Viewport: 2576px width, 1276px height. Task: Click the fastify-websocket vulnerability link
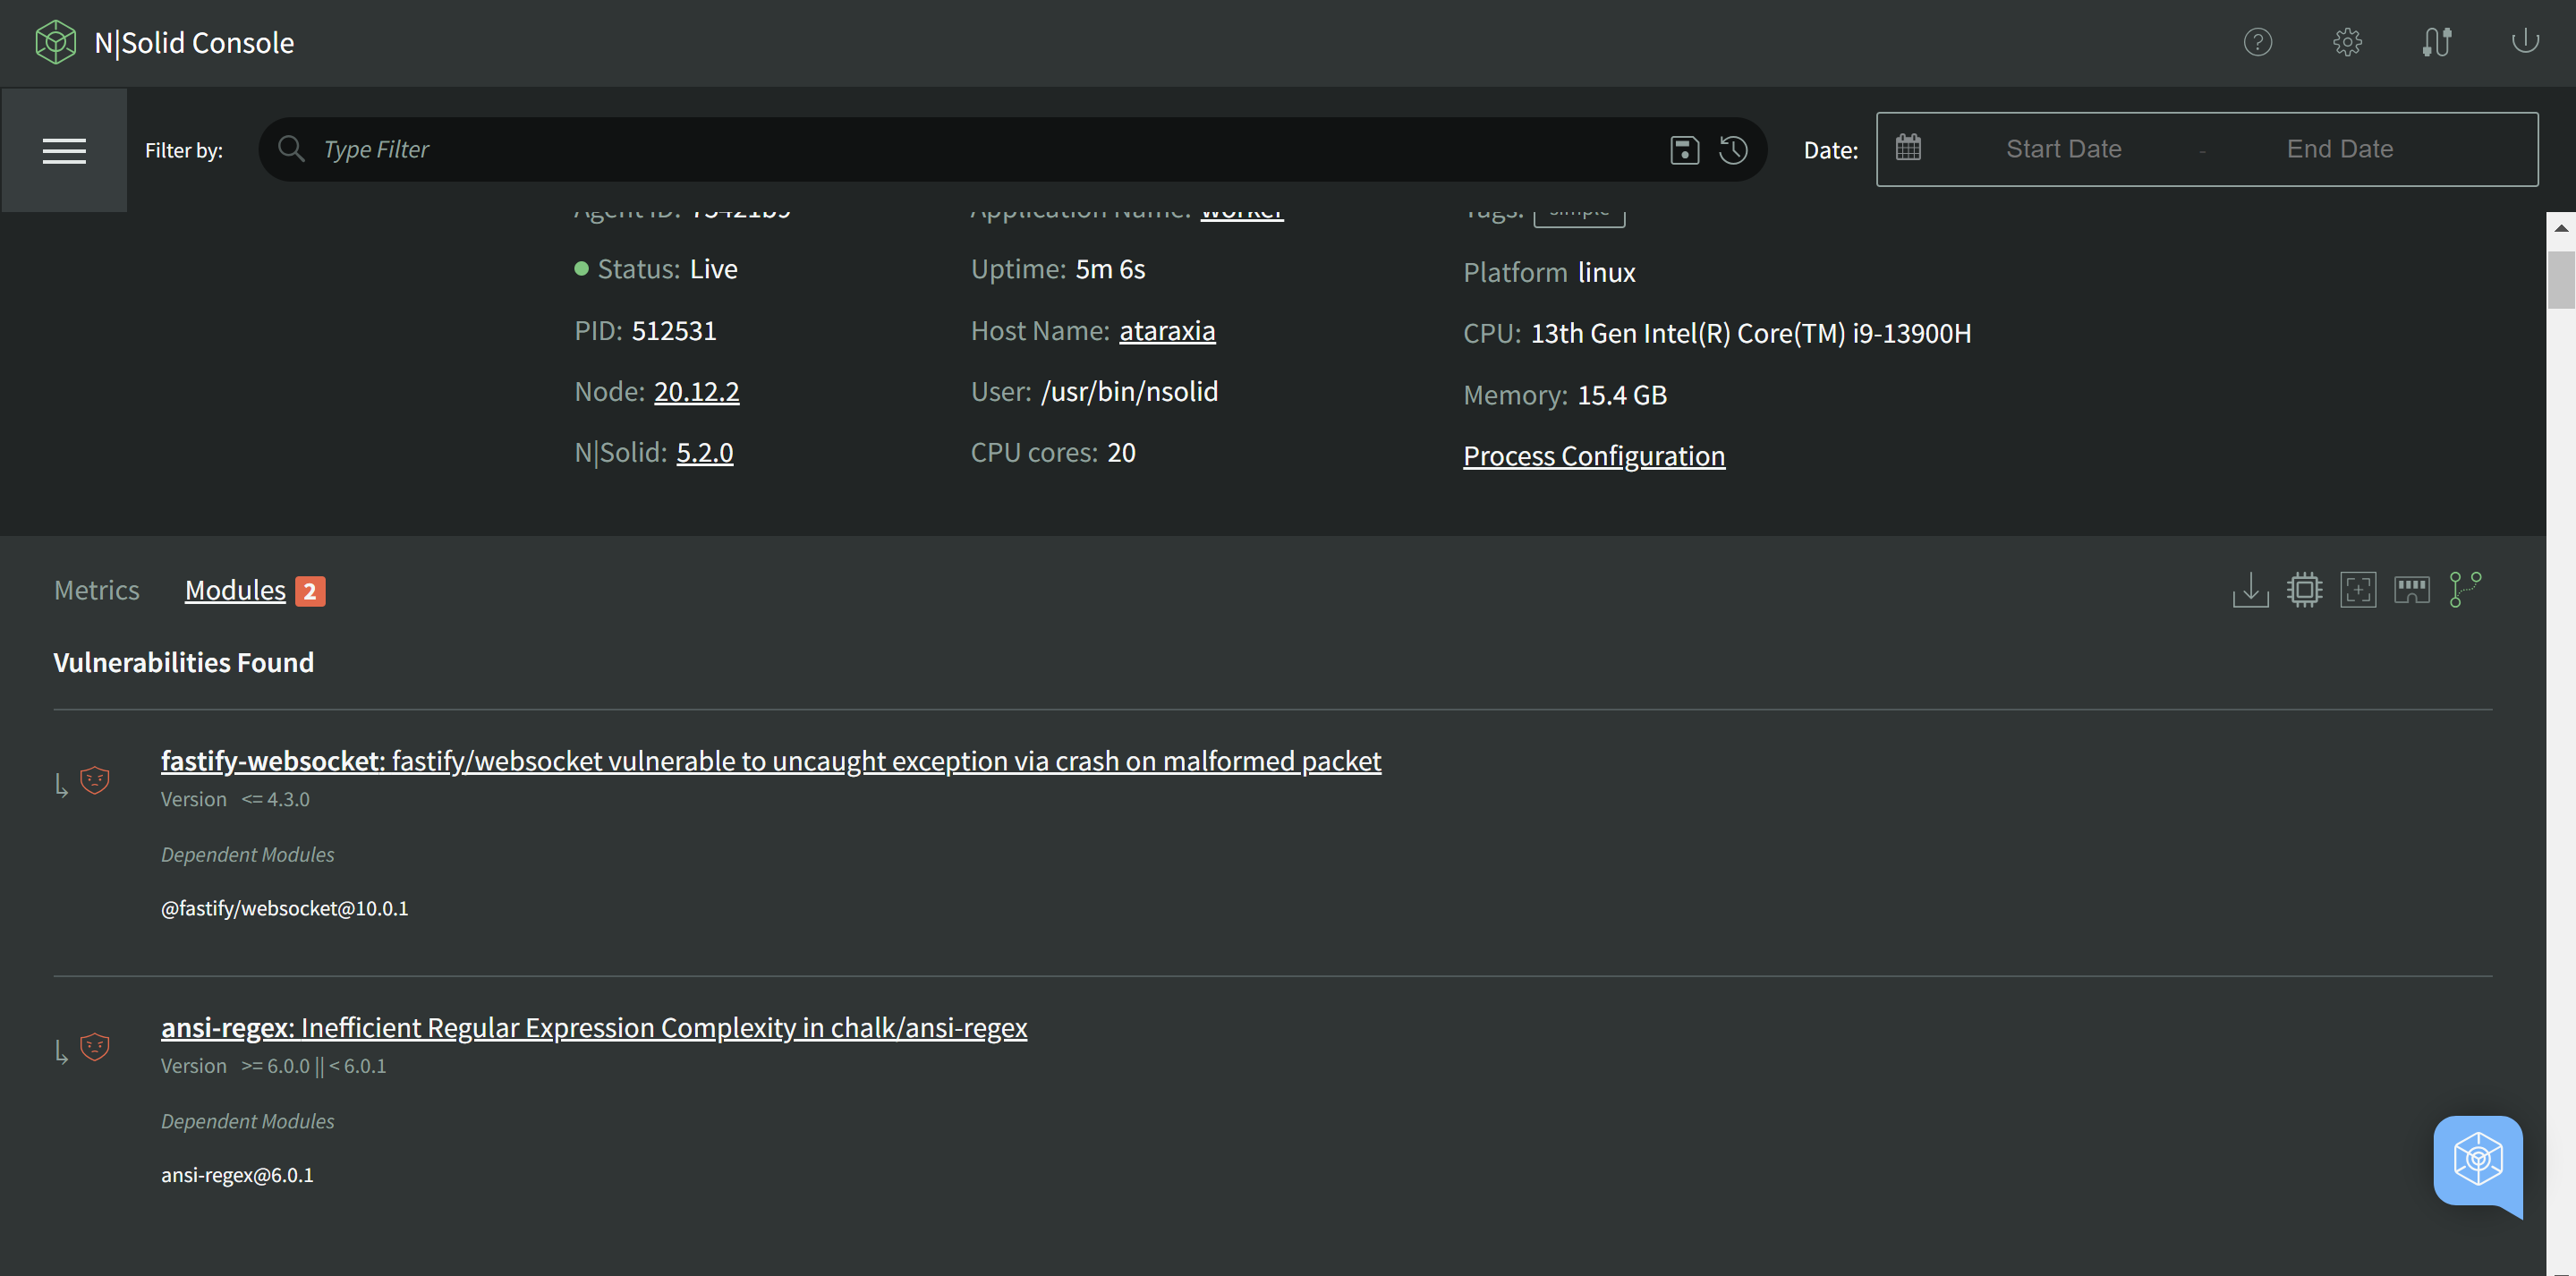click(x=772, y=759)
